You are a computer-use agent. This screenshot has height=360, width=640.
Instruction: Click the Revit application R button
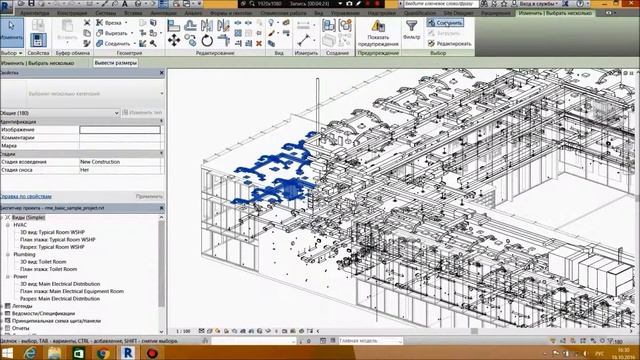6,7
